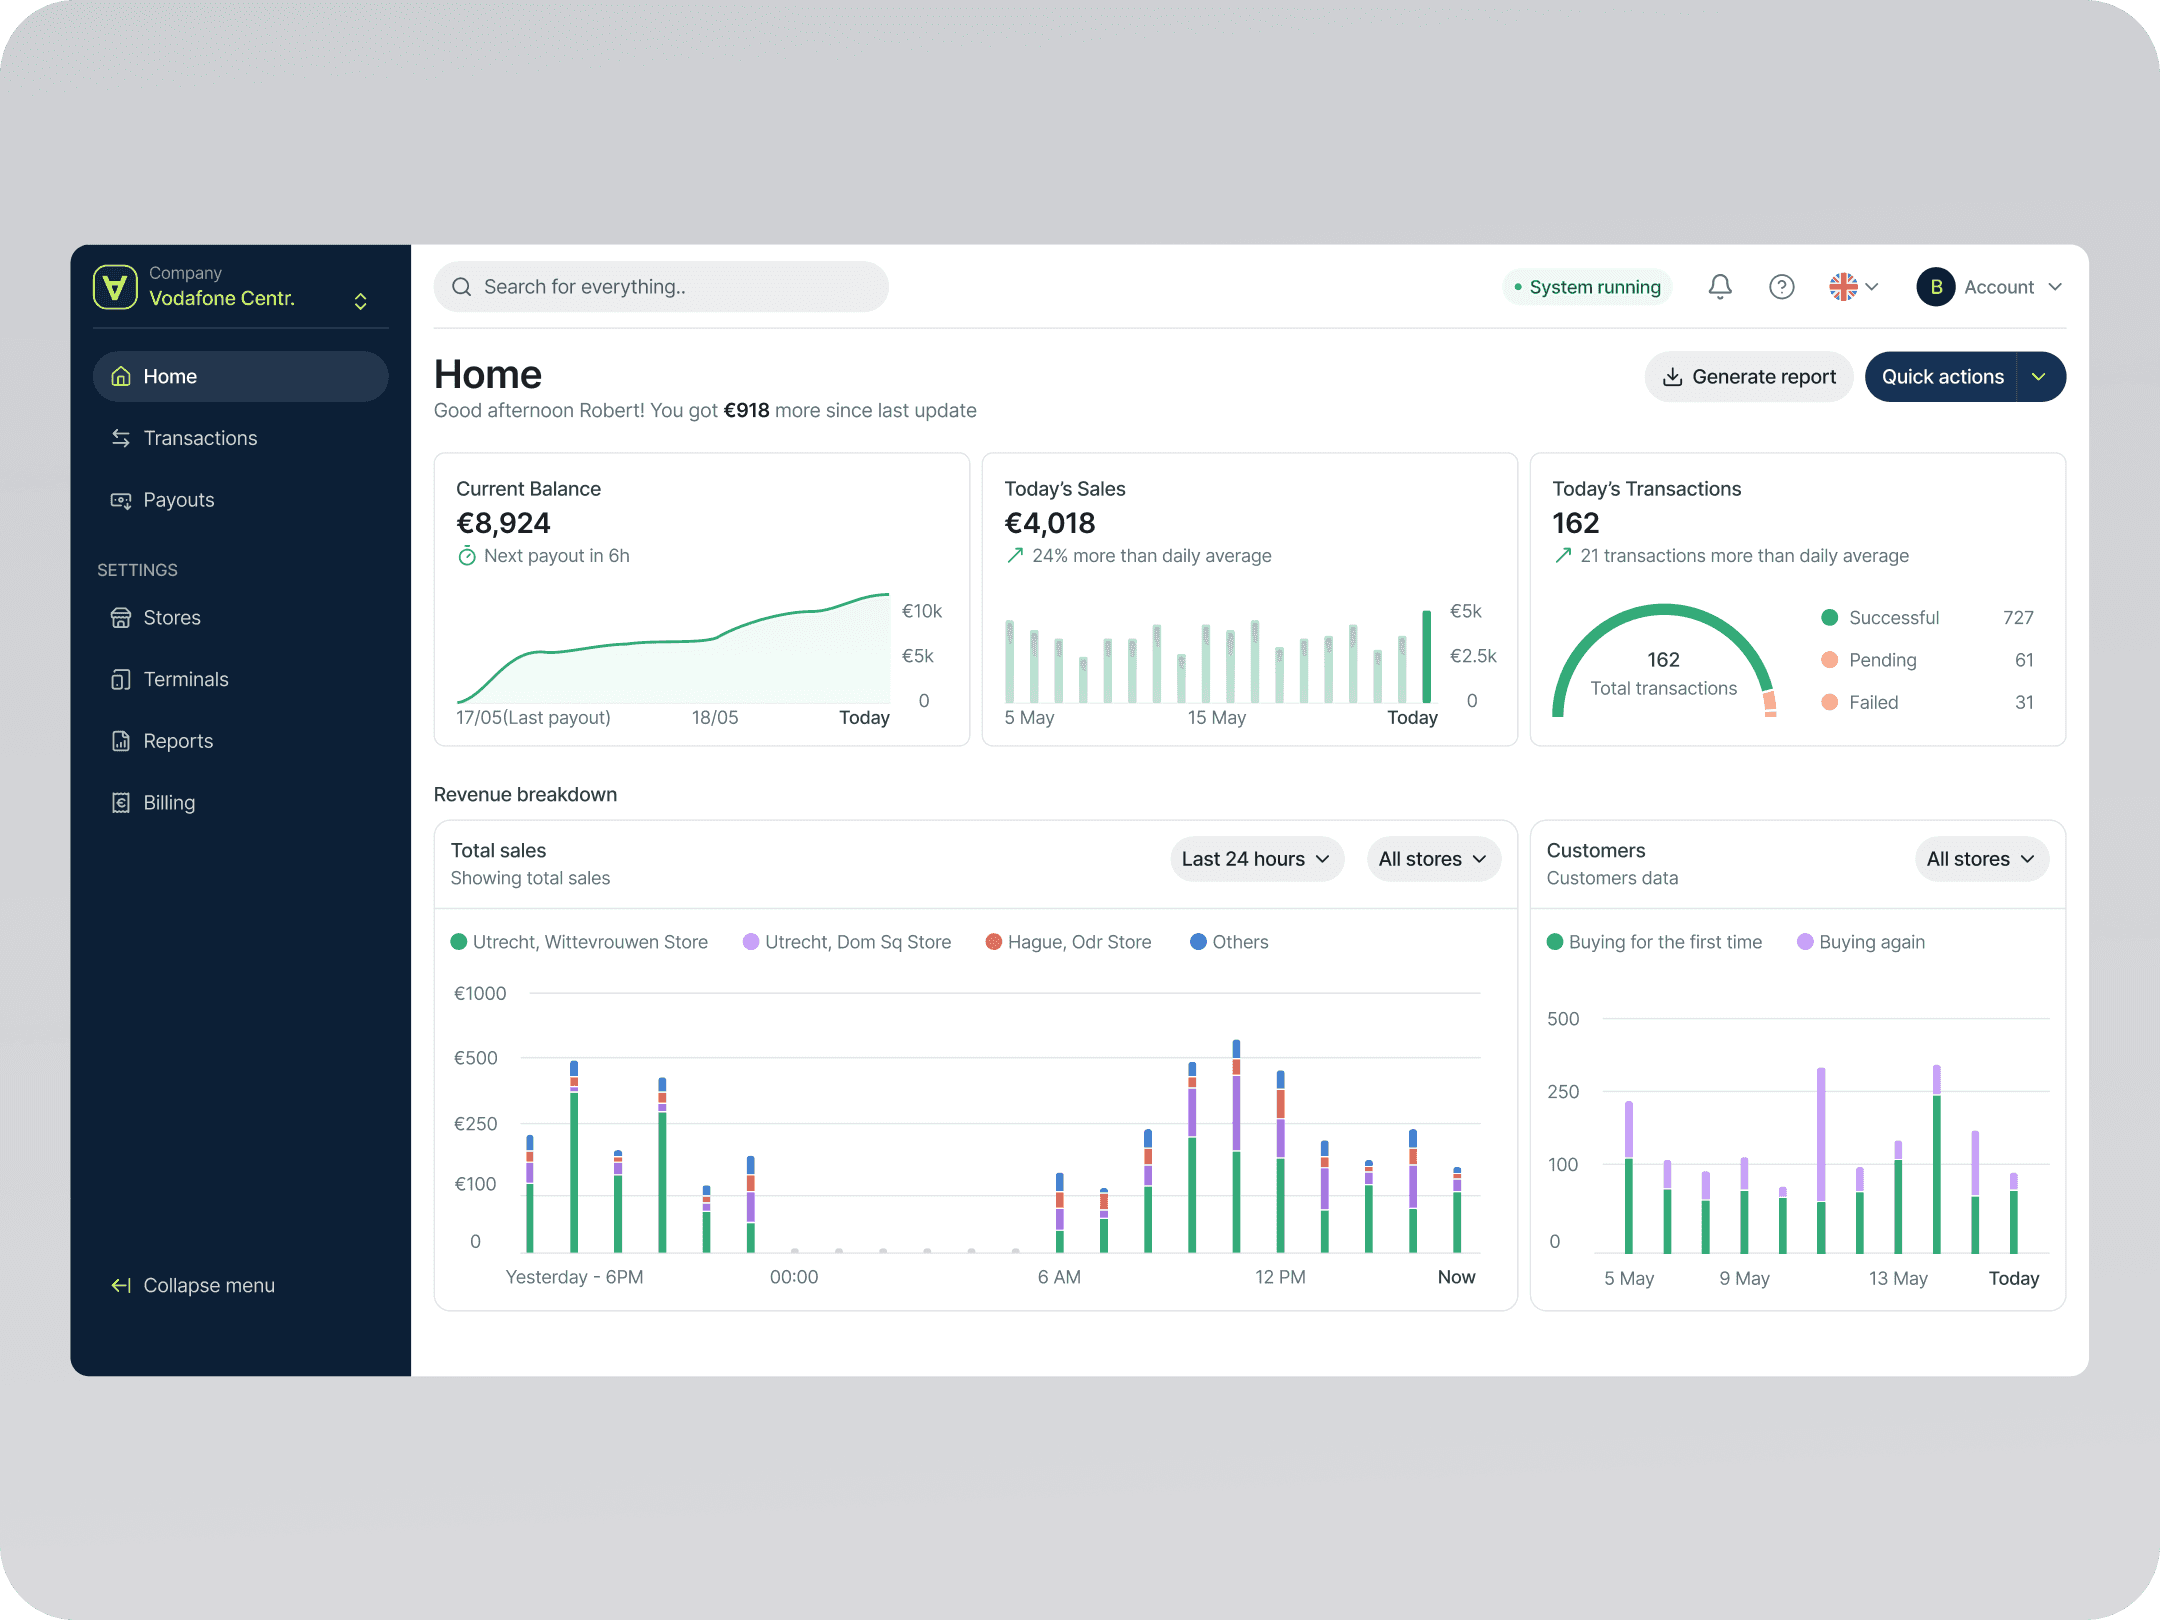Click the Billing euro icon in sidebar
This screenshot has height=1620, width=2160.
(121, 803)
